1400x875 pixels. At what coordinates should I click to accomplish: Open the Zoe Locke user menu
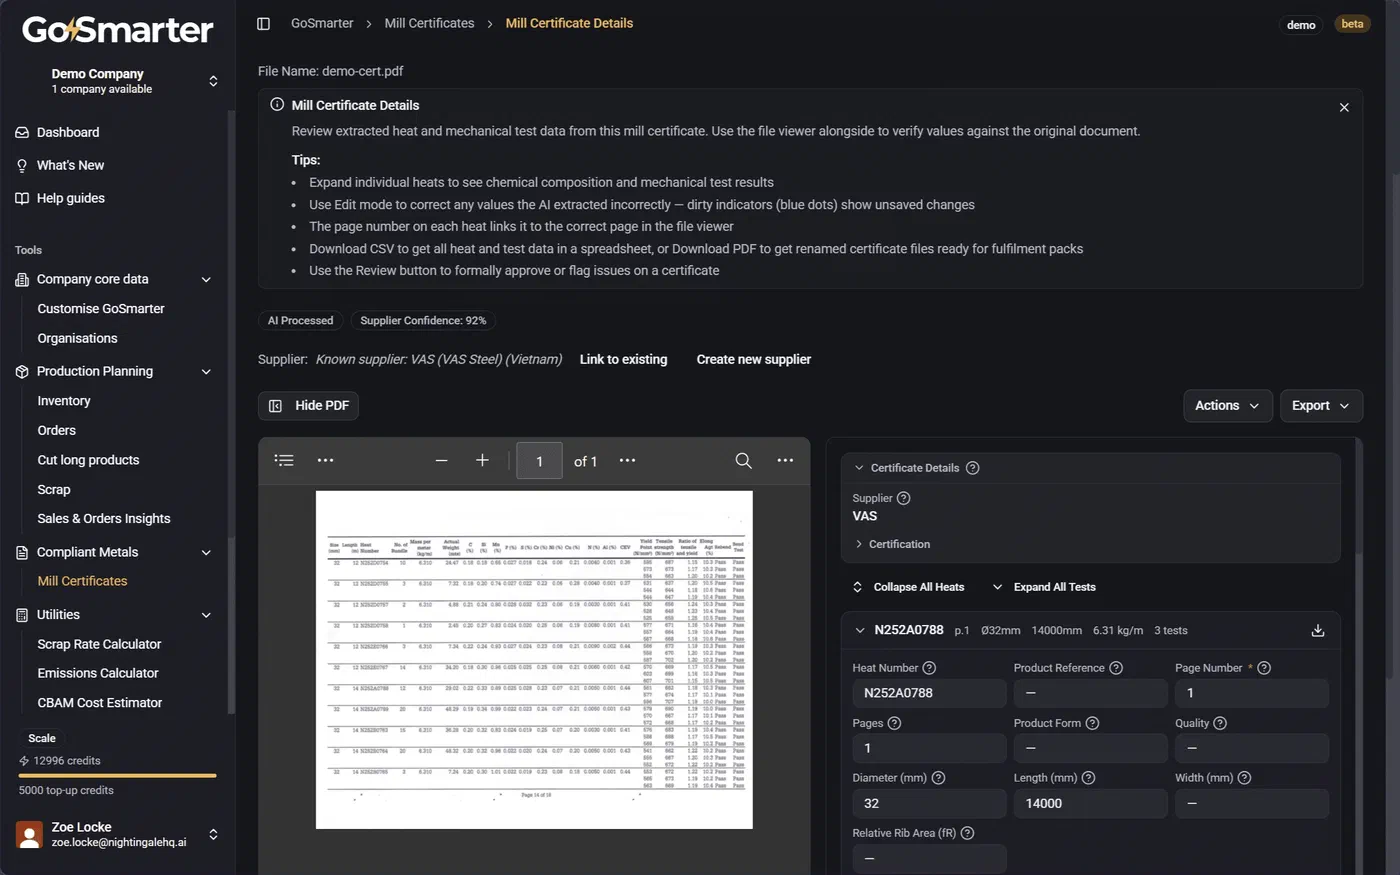[118, 834]
